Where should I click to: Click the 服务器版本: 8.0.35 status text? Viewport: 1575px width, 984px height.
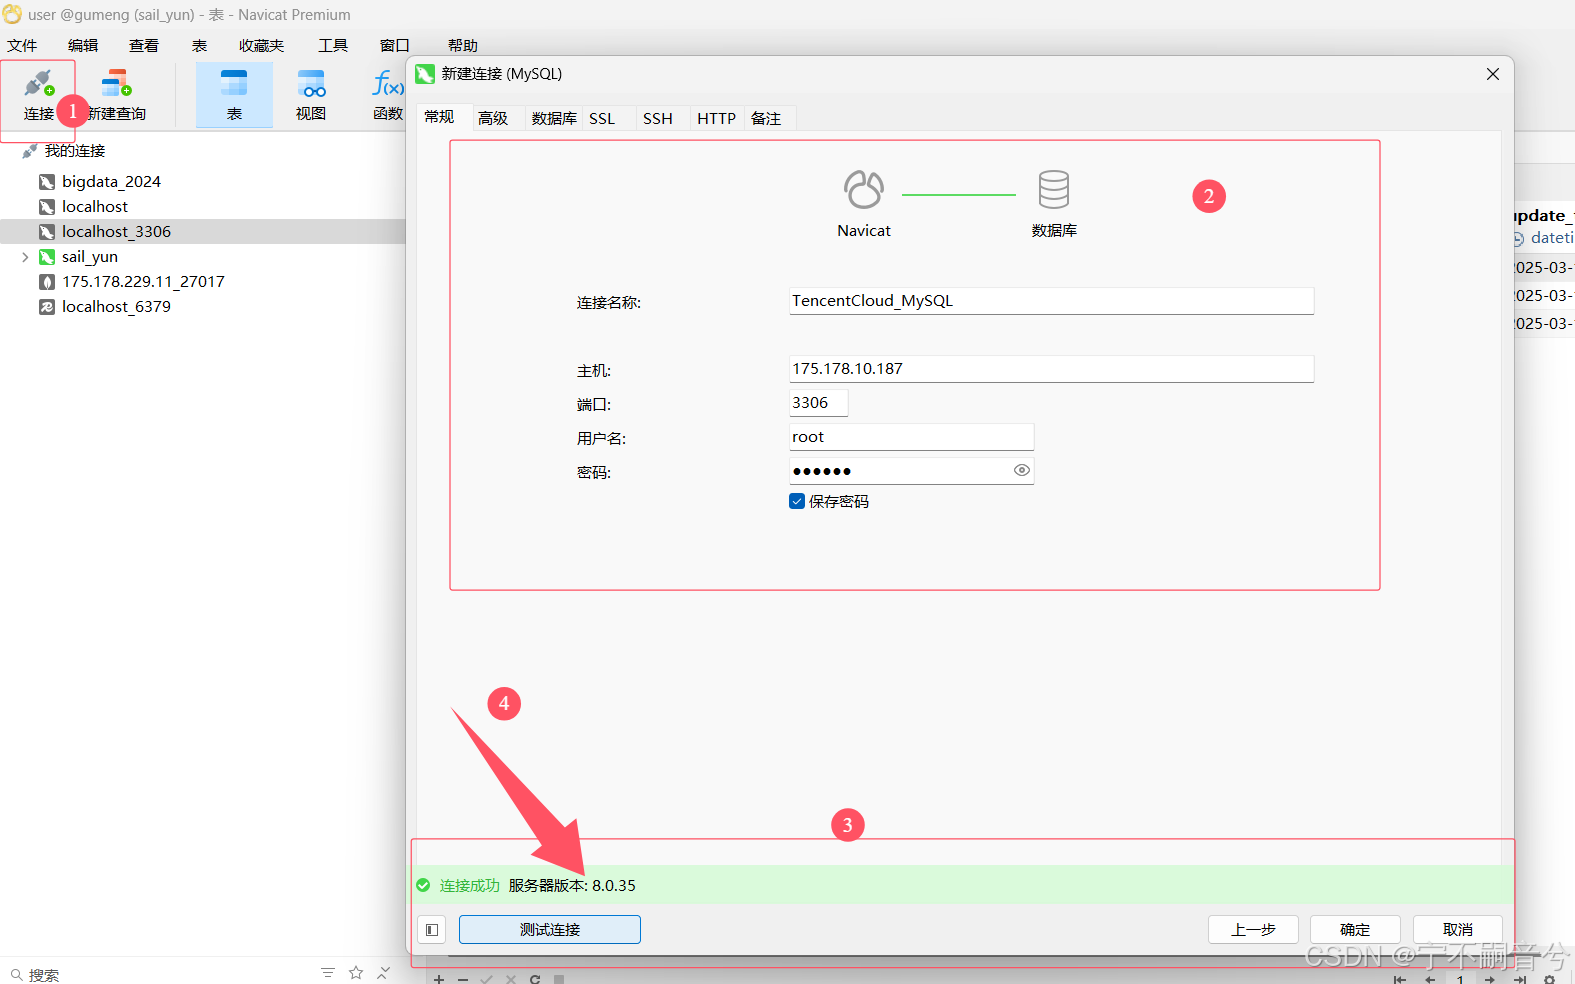point(572,886)
